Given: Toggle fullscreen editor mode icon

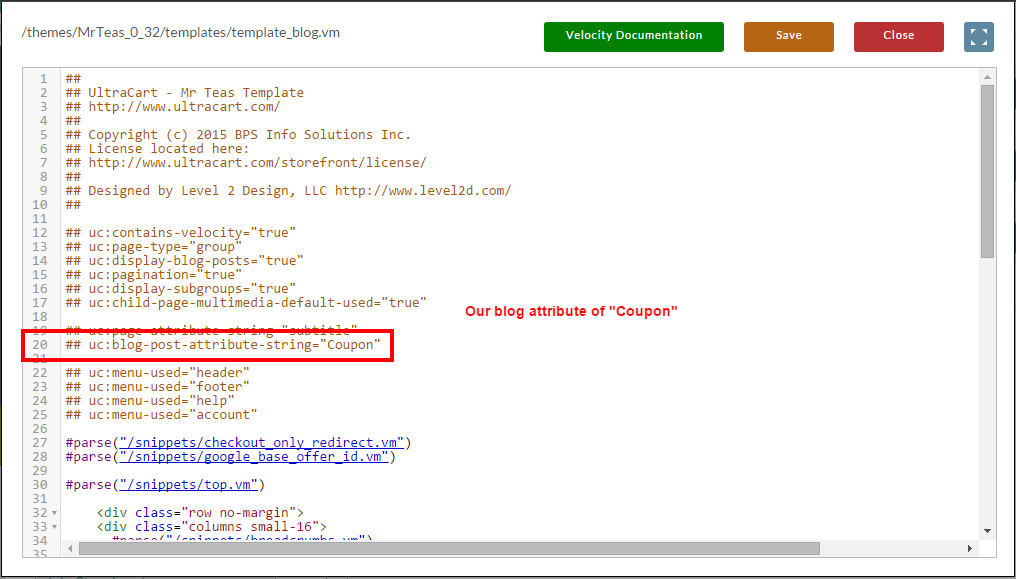Looking at the screenshot, I should point(978,36).
